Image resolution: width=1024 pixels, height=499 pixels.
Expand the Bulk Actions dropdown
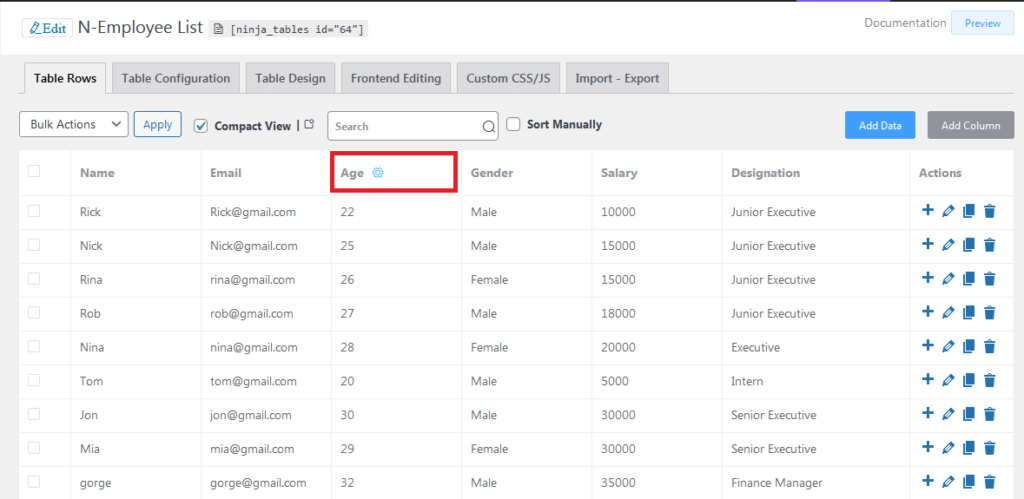tap(74, 124)
